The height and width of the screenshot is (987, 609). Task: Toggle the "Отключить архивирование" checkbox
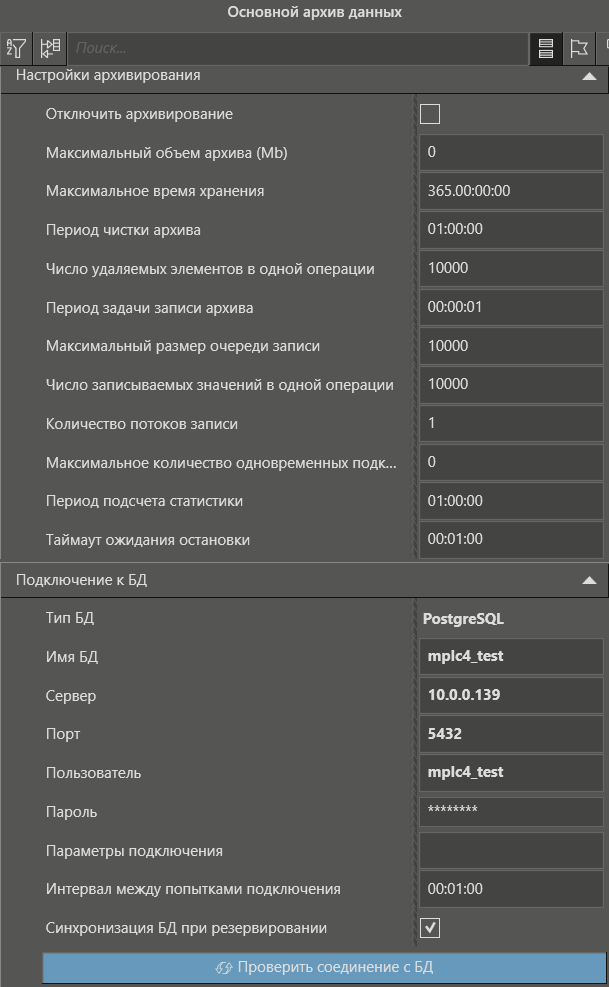[x=430, y=114]
